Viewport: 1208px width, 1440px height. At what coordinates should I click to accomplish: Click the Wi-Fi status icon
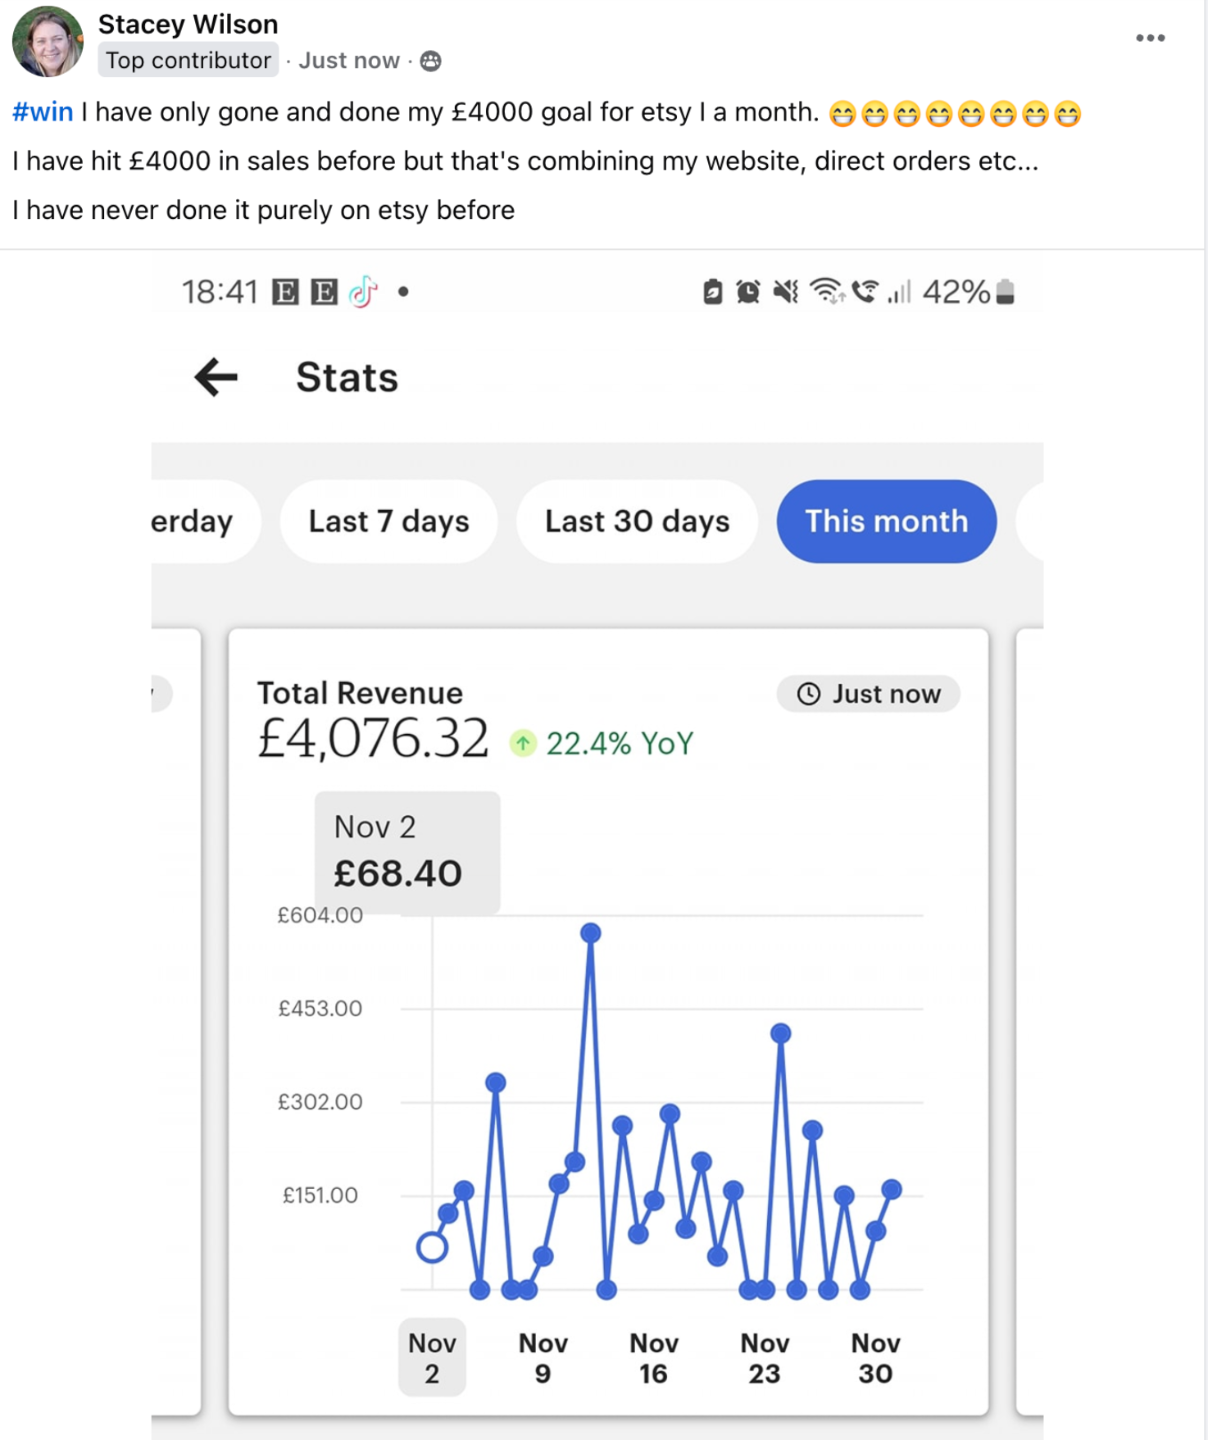pyautogui.click(x=826, y=291)
